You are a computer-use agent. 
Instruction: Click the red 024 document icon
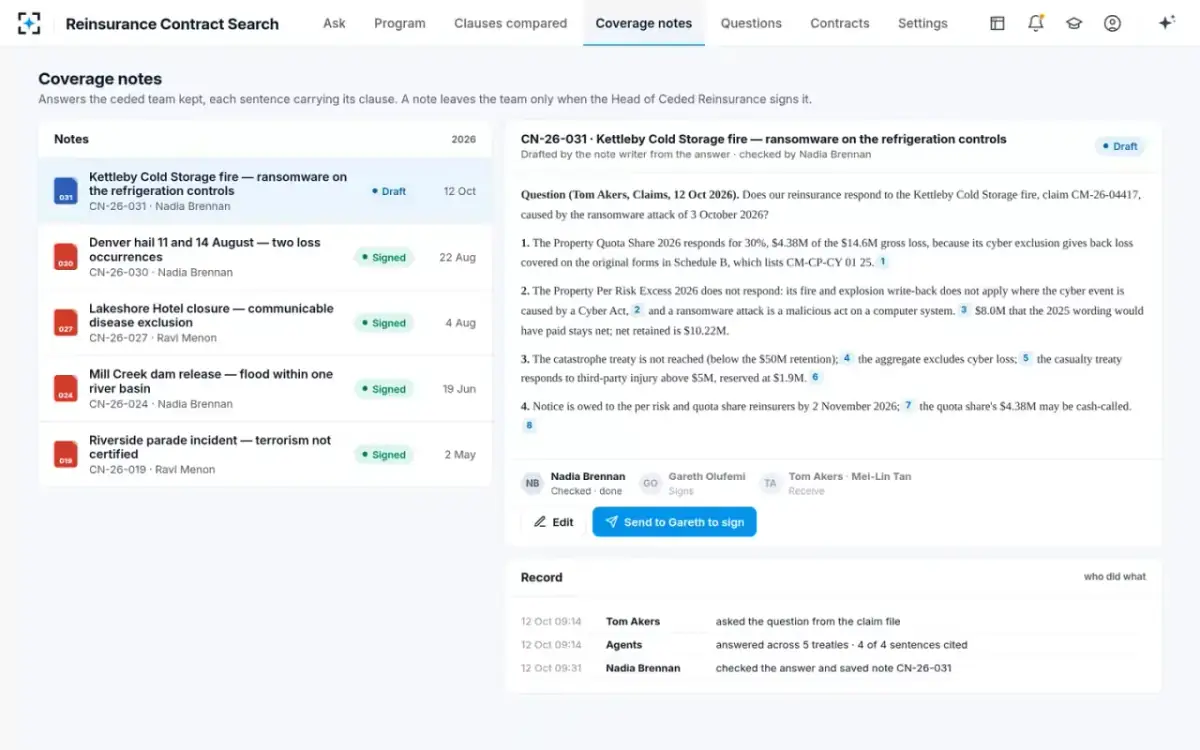65,389
